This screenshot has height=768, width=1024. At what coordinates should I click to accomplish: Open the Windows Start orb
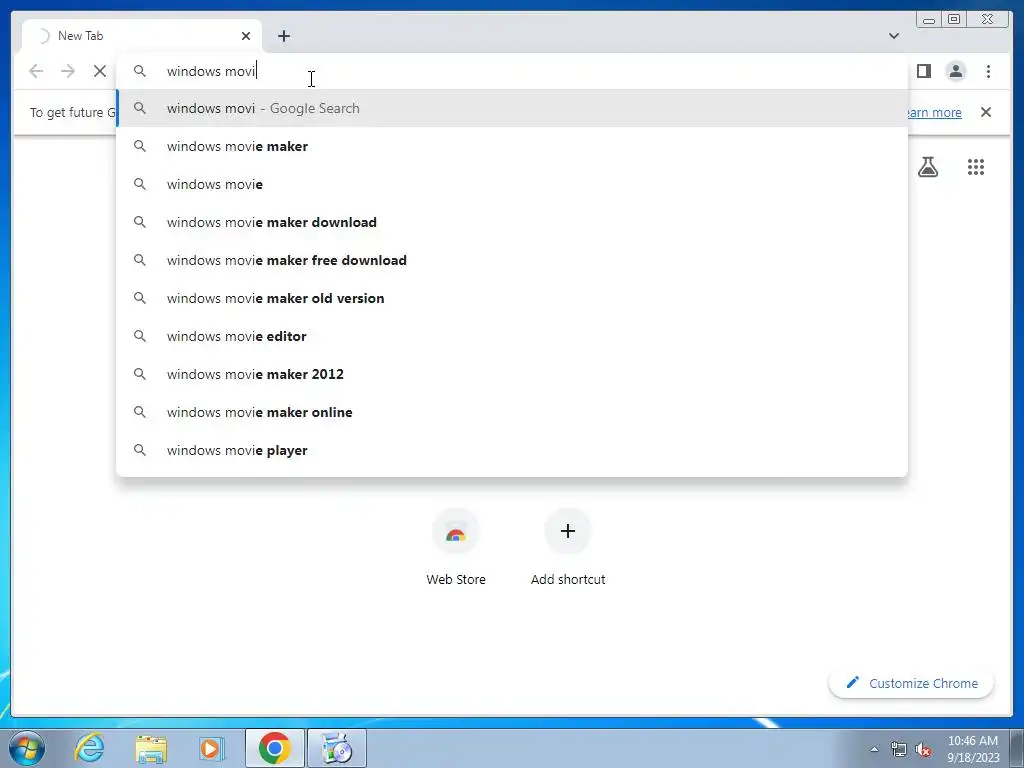(x=27, y=748)
